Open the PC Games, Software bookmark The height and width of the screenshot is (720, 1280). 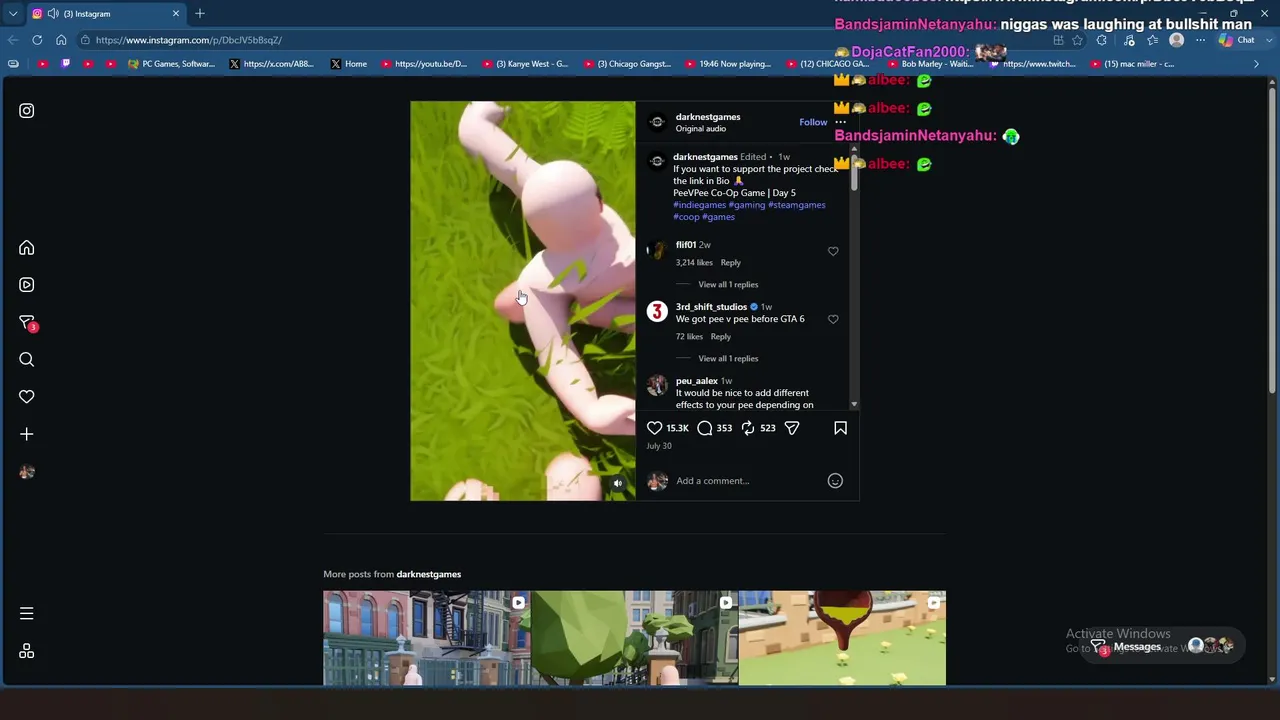click(172, 64)
